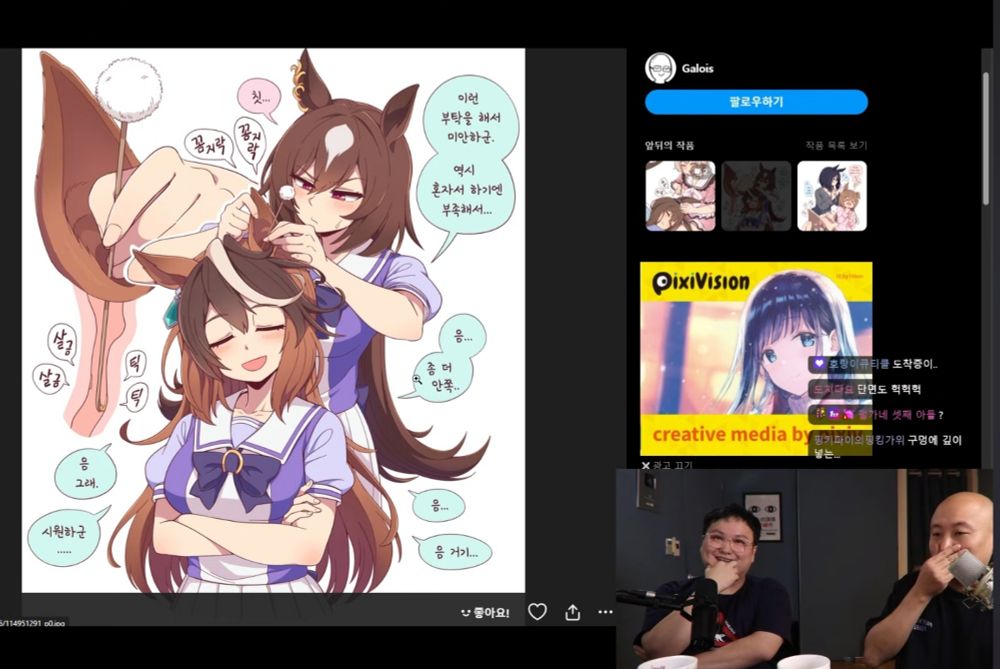Screen dimensions: 1000x669
Task: Click the 좋아요! smiley reaction button
Action: [485, 613]
